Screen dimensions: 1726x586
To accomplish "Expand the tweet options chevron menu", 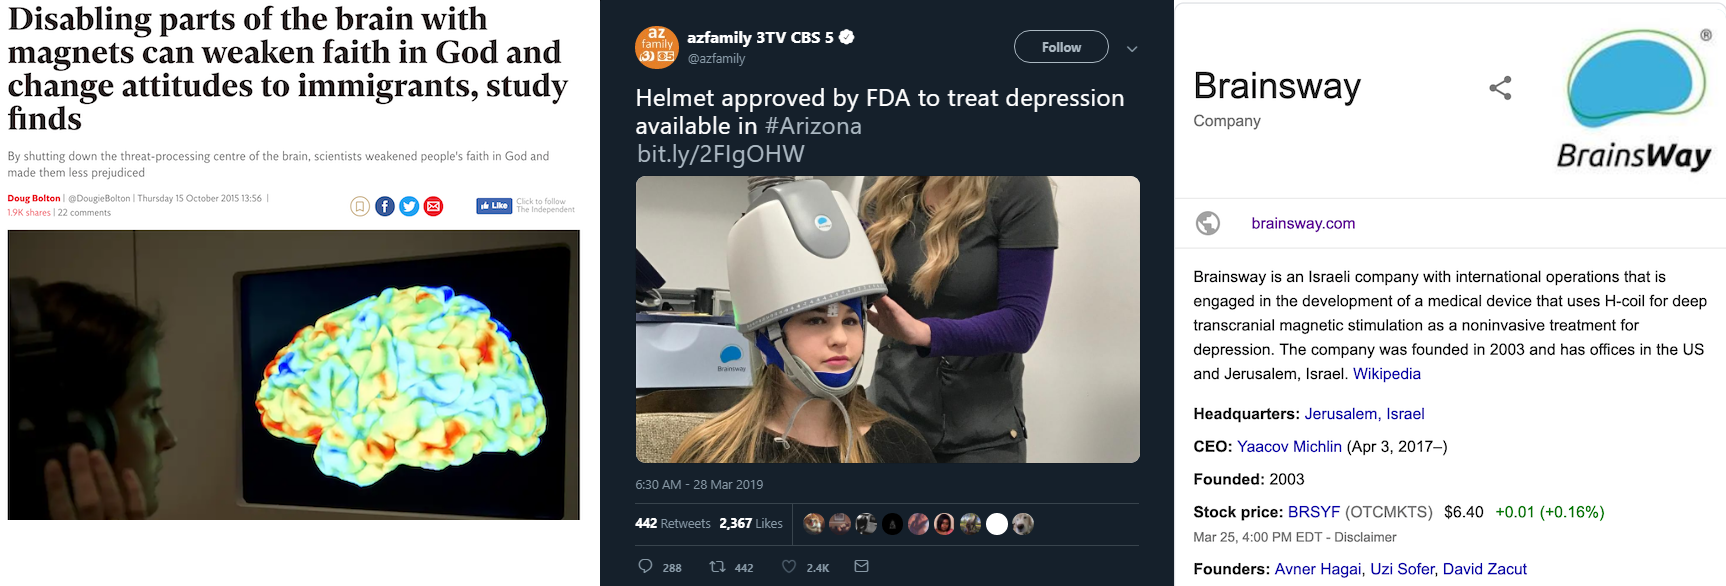I will [x=1132, y=48].
